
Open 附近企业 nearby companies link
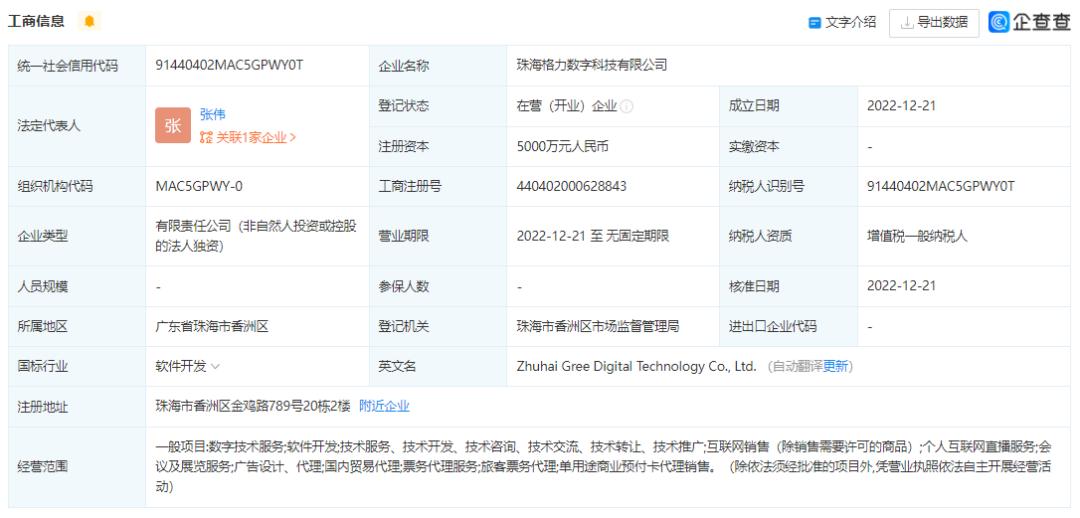point(384,406)
